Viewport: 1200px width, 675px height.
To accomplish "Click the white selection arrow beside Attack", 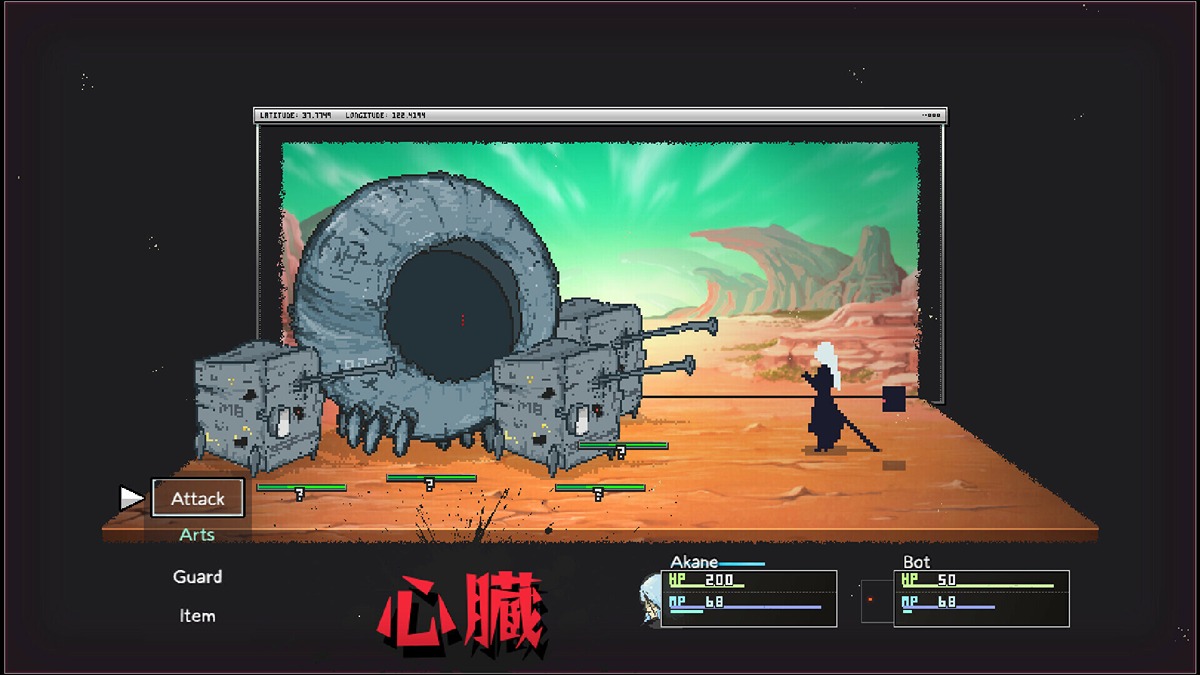I will click(x=131, y=498).
